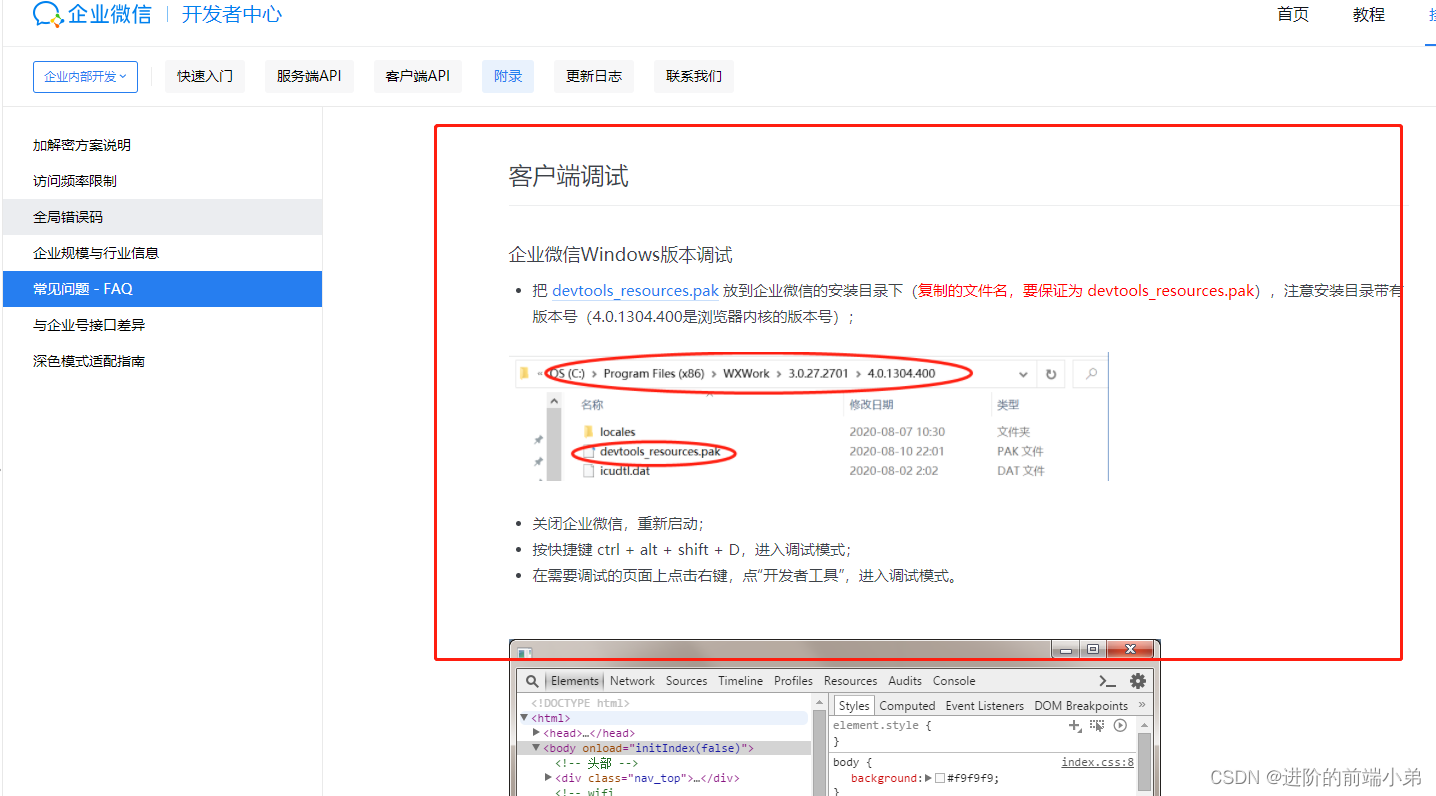
Task: Click 开发者中心 header link
Action: [232, 14]
